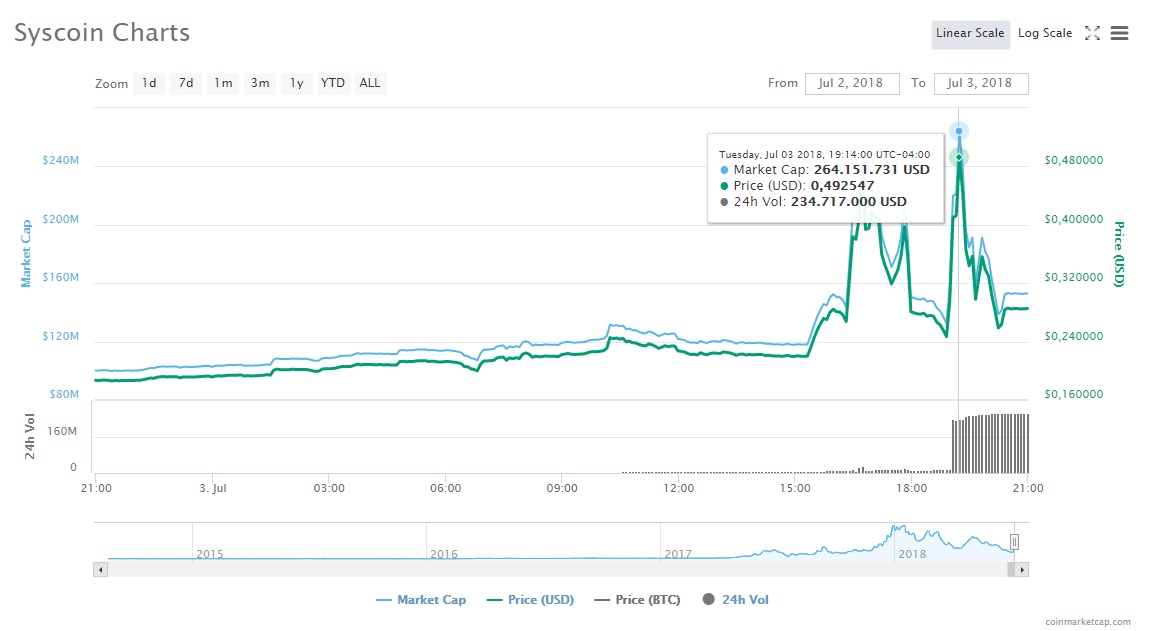This screenshot has height=631, width=1161.
Task: Click 2017 in the navigator timeline
Action: tap(677, 554)
